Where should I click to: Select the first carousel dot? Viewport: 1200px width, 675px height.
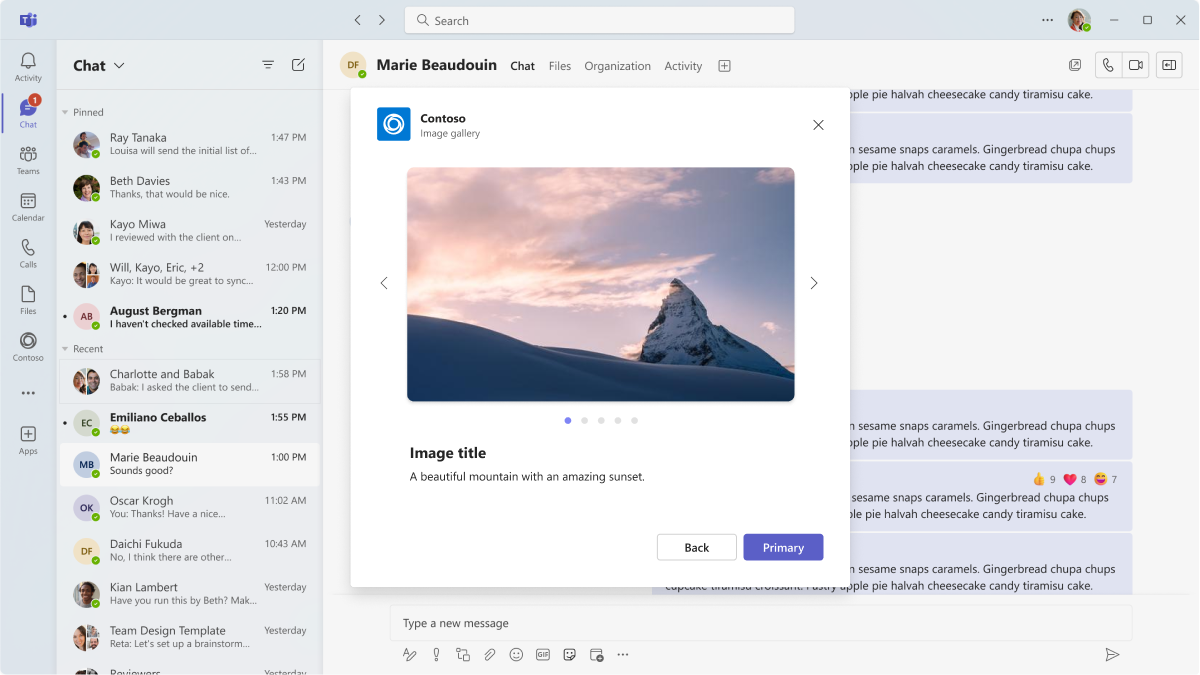point(568,421)
